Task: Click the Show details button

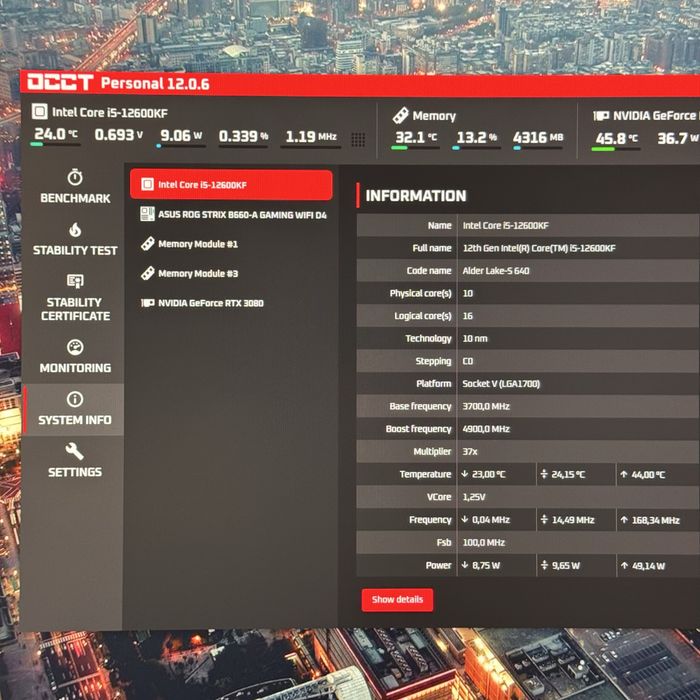Action: click(397, 600)
